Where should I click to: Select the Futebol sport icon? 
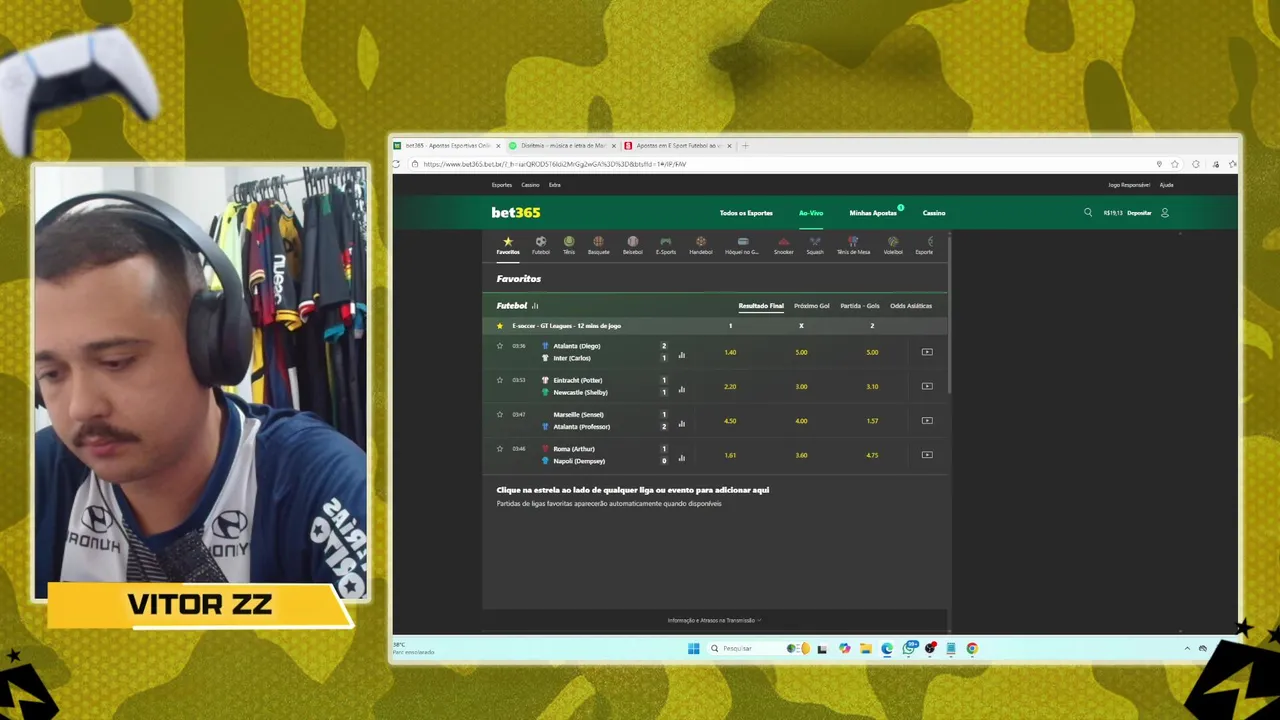[x=541, y=245]
